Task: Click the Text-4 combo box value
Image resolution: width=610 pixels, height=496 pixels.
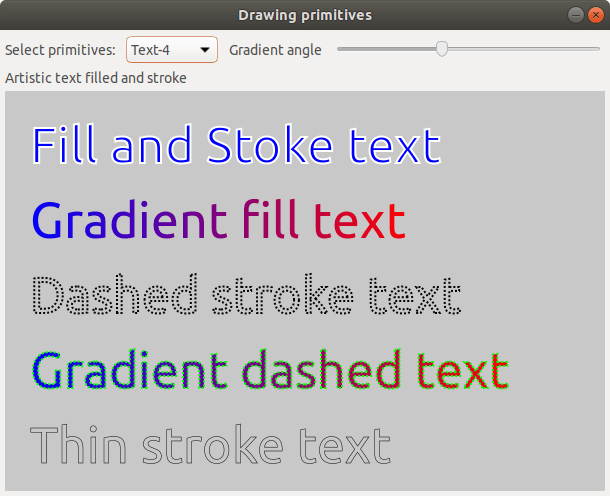Action: click(x=160, y=50)
